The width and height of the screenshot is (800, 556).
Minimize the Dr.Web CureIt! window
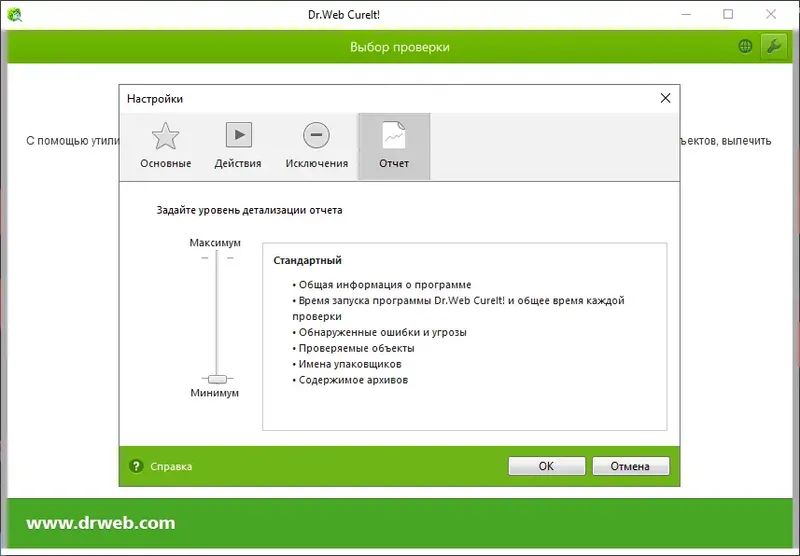click(x=686, y=14)
